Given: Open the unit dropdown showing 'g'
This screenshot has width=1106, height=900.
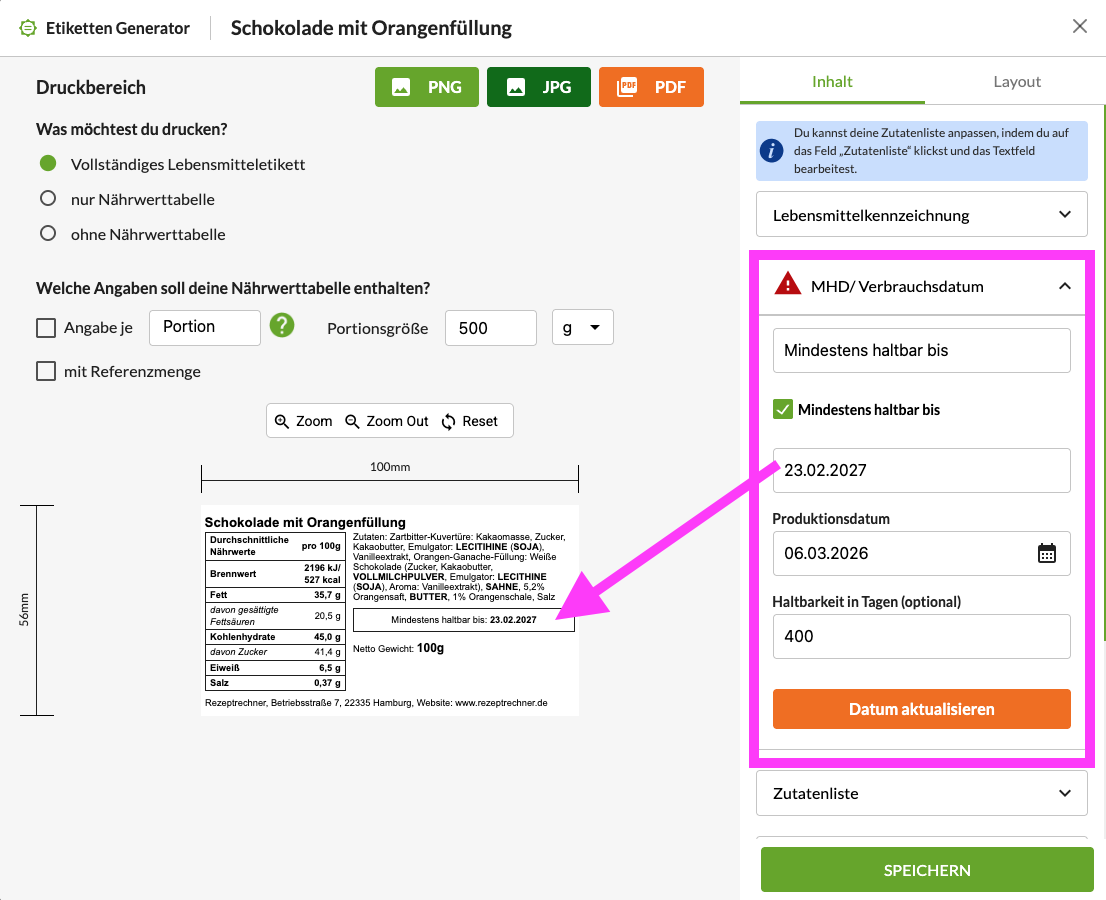Looking at the screenshot, I should (582, 327).
